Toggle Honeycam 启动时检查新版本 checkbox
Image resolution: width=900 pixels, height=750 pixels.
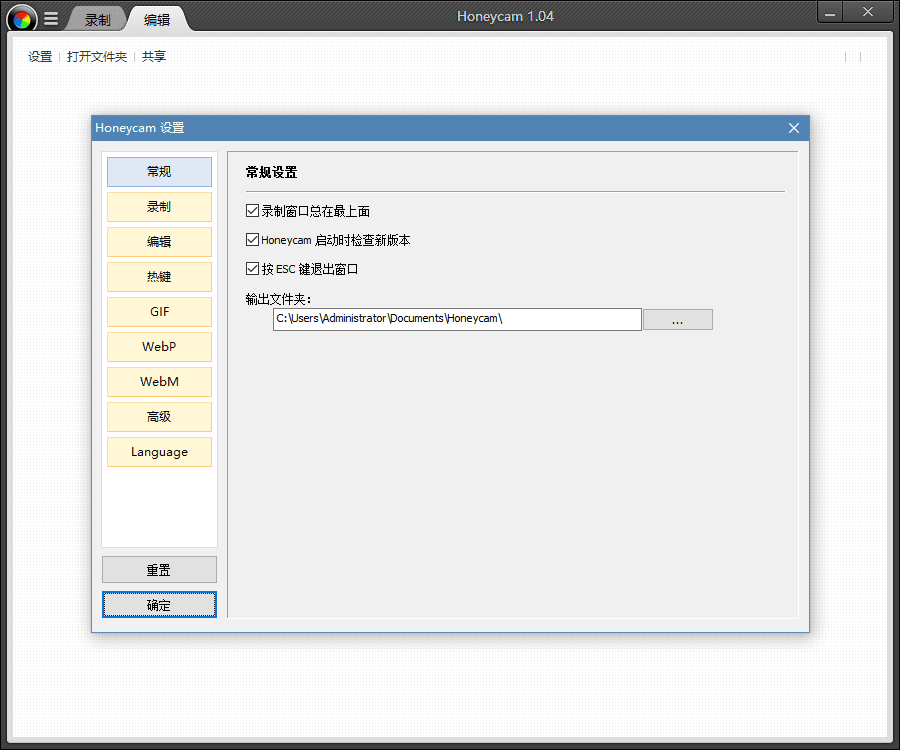tap(252, 239)
